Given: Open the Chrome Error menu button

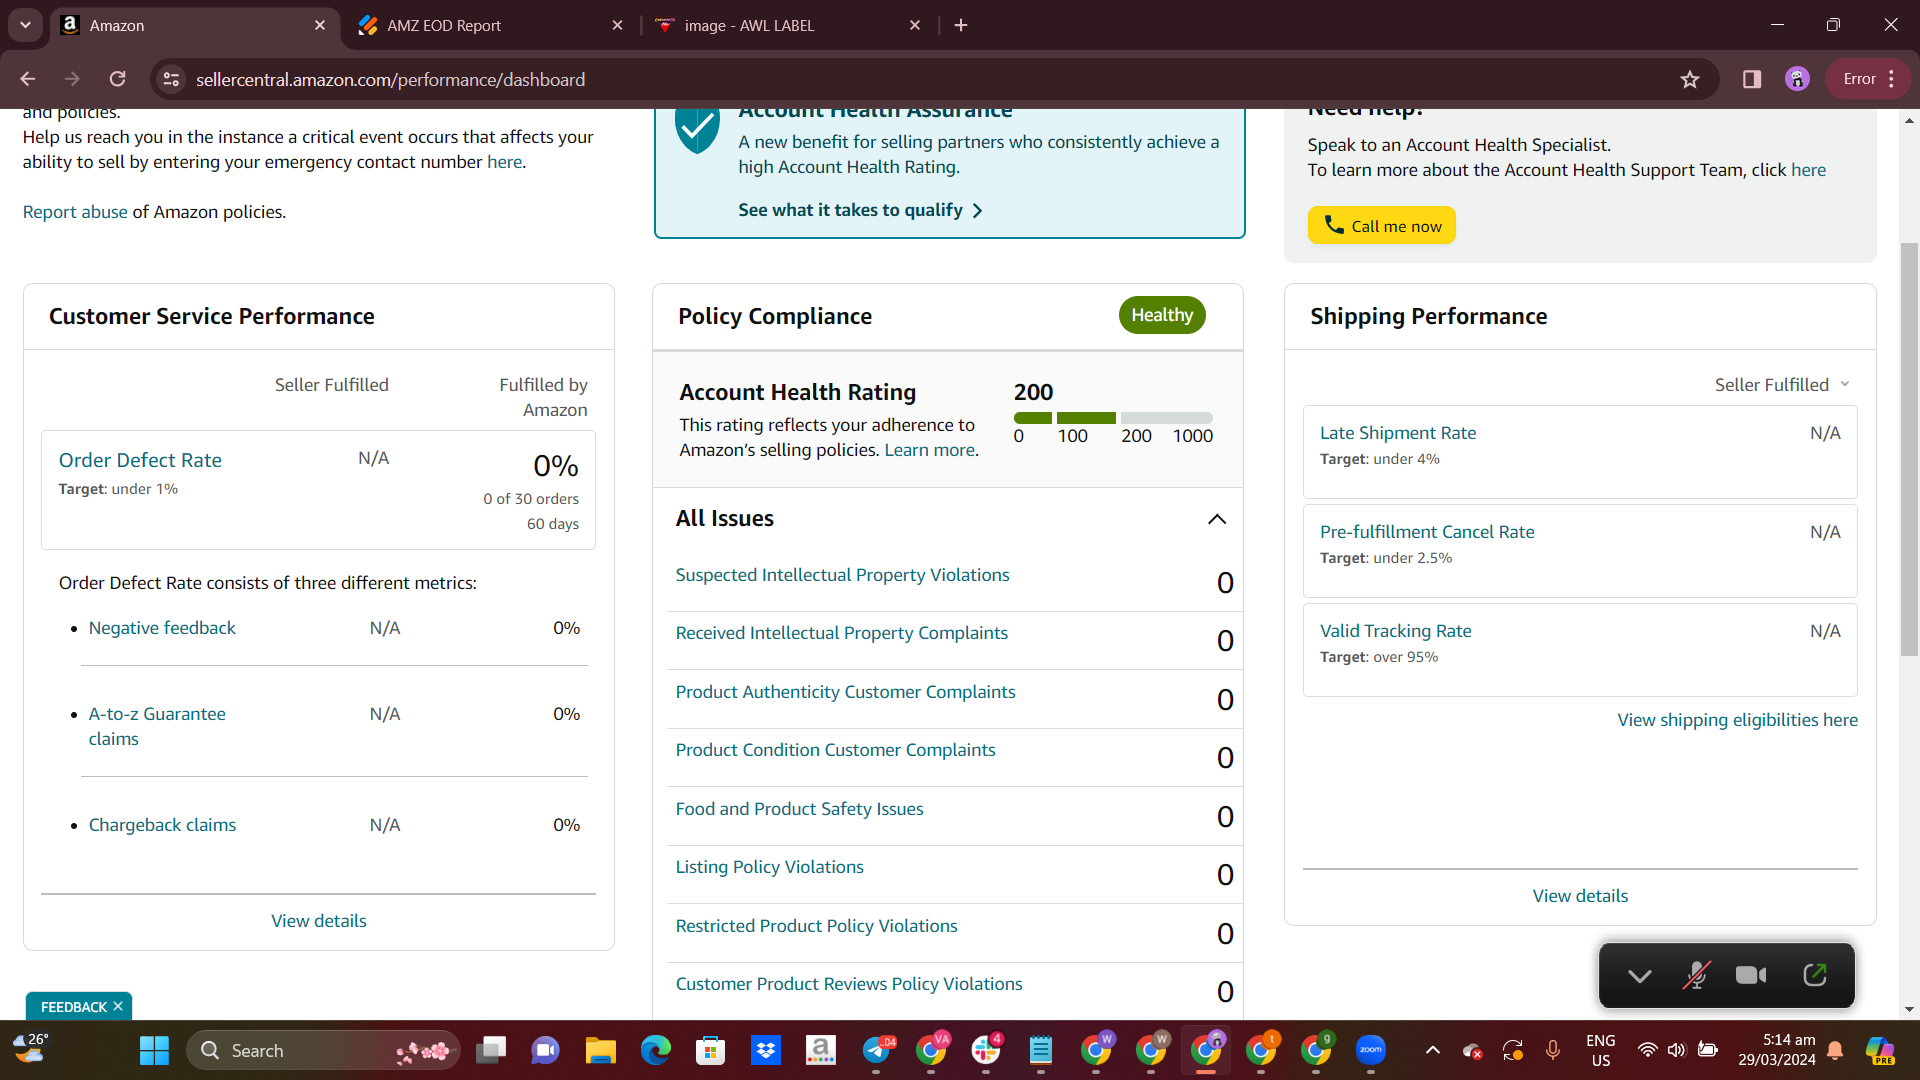Looking at the screenshot, I should click(x=1869, y=79).
